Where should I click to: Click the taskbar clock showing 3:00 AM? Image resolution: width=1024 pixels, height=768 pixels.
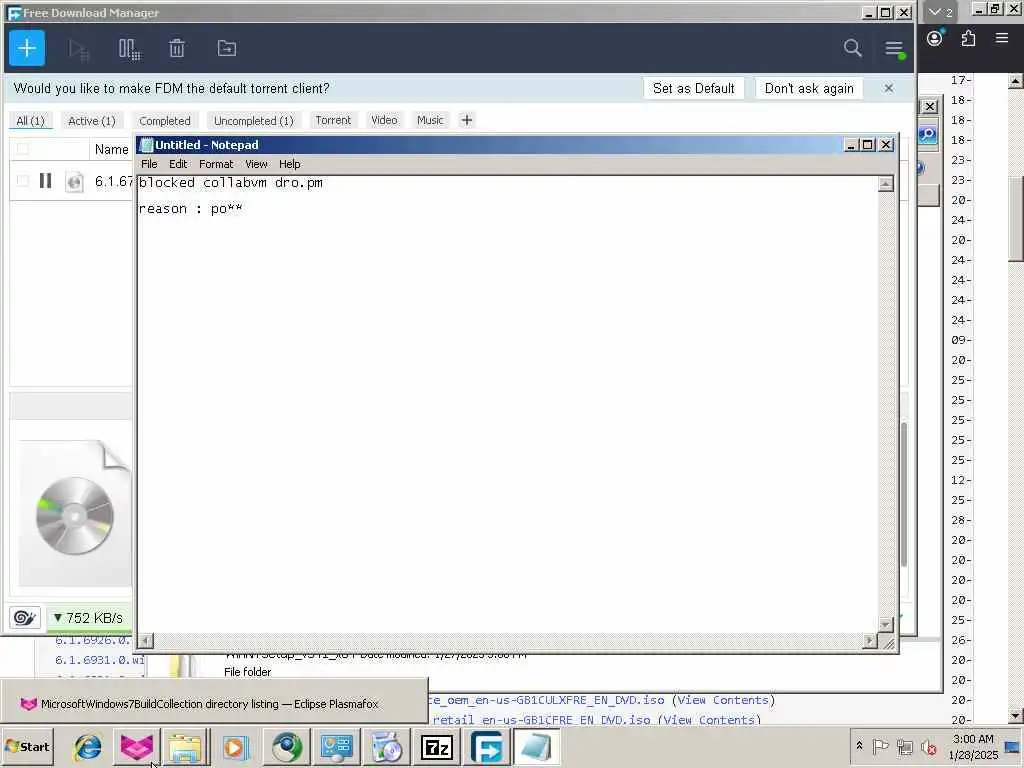click(x=973, y=746)
